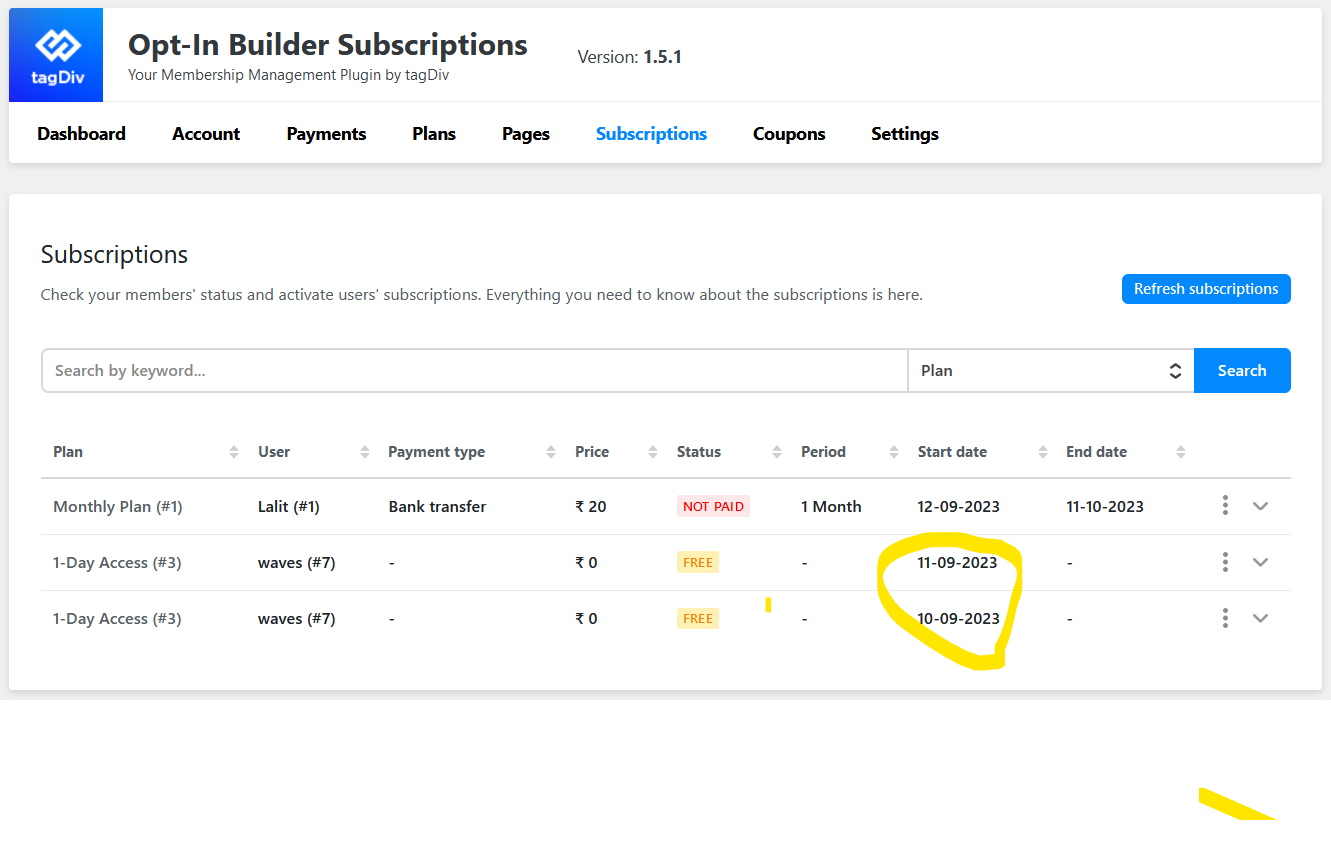
Task: Click the Opt-In Builder Subscriptions title
Action: point(328,45)
